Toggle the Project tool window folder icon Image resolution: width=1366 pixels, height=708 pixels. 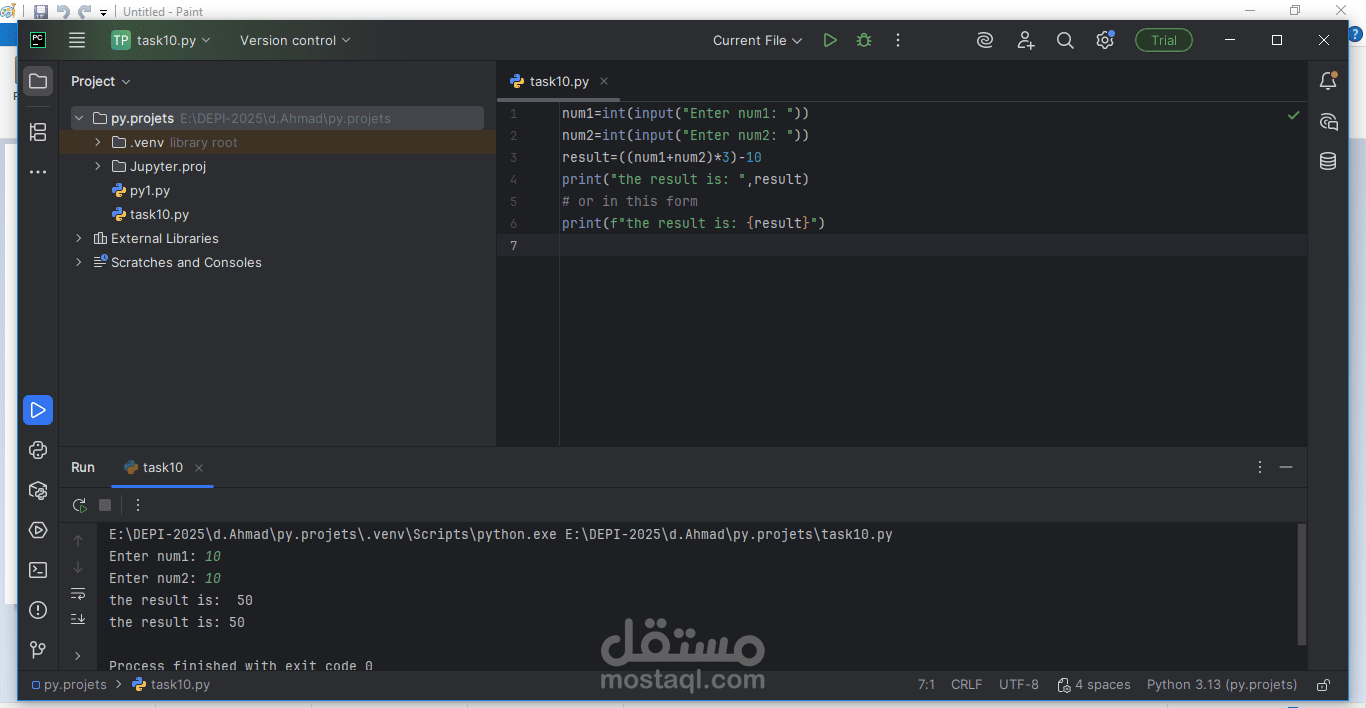(38, 81)
